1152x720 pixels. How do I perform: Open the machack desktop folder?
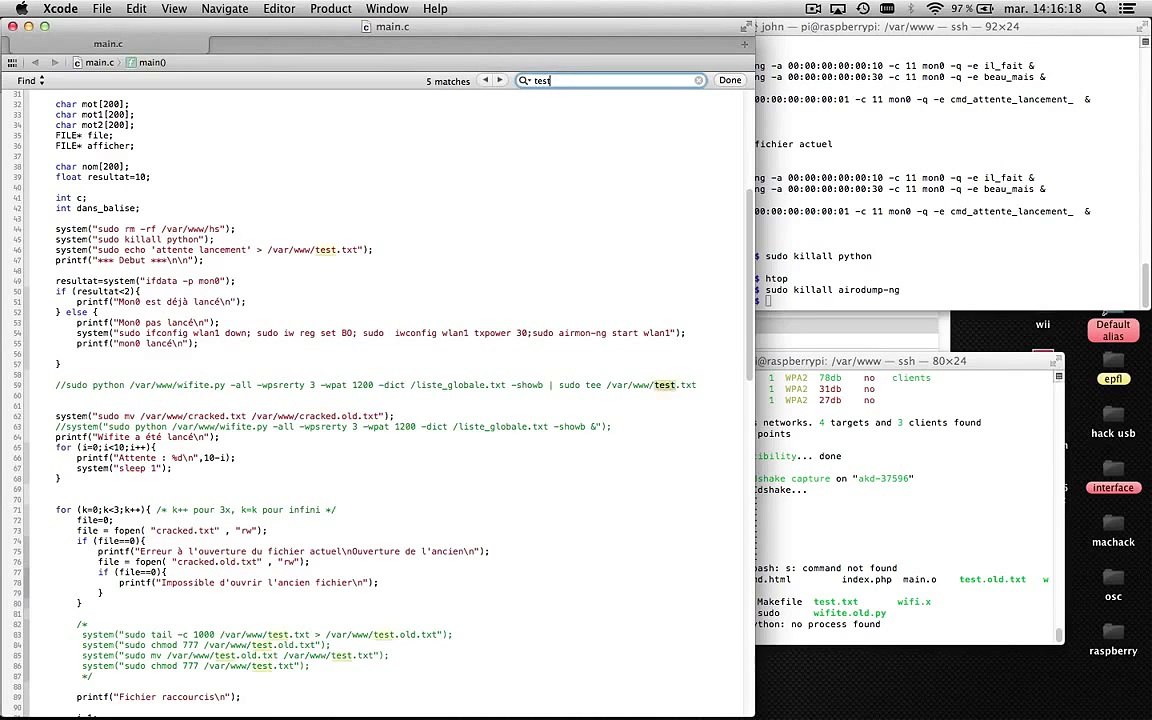coord(1113,530)
